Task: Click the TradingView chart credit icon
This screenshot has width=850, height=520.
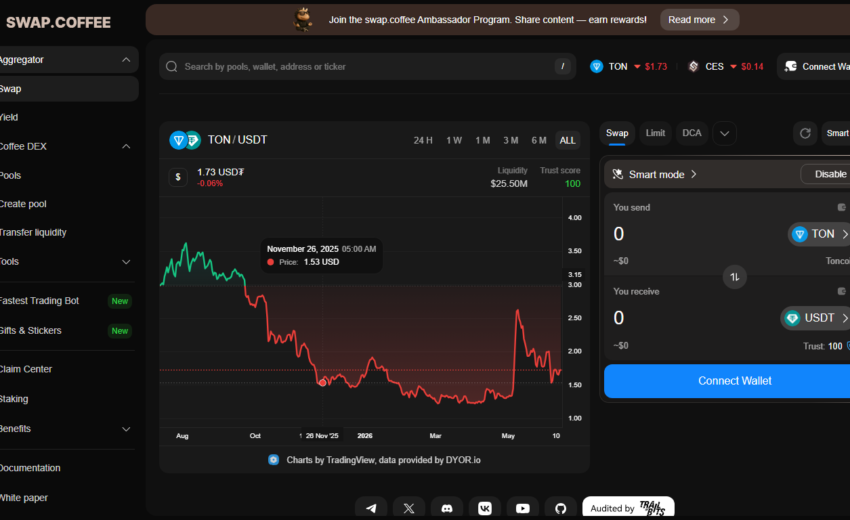Action: pyautogui.click(x=274, y=460)
